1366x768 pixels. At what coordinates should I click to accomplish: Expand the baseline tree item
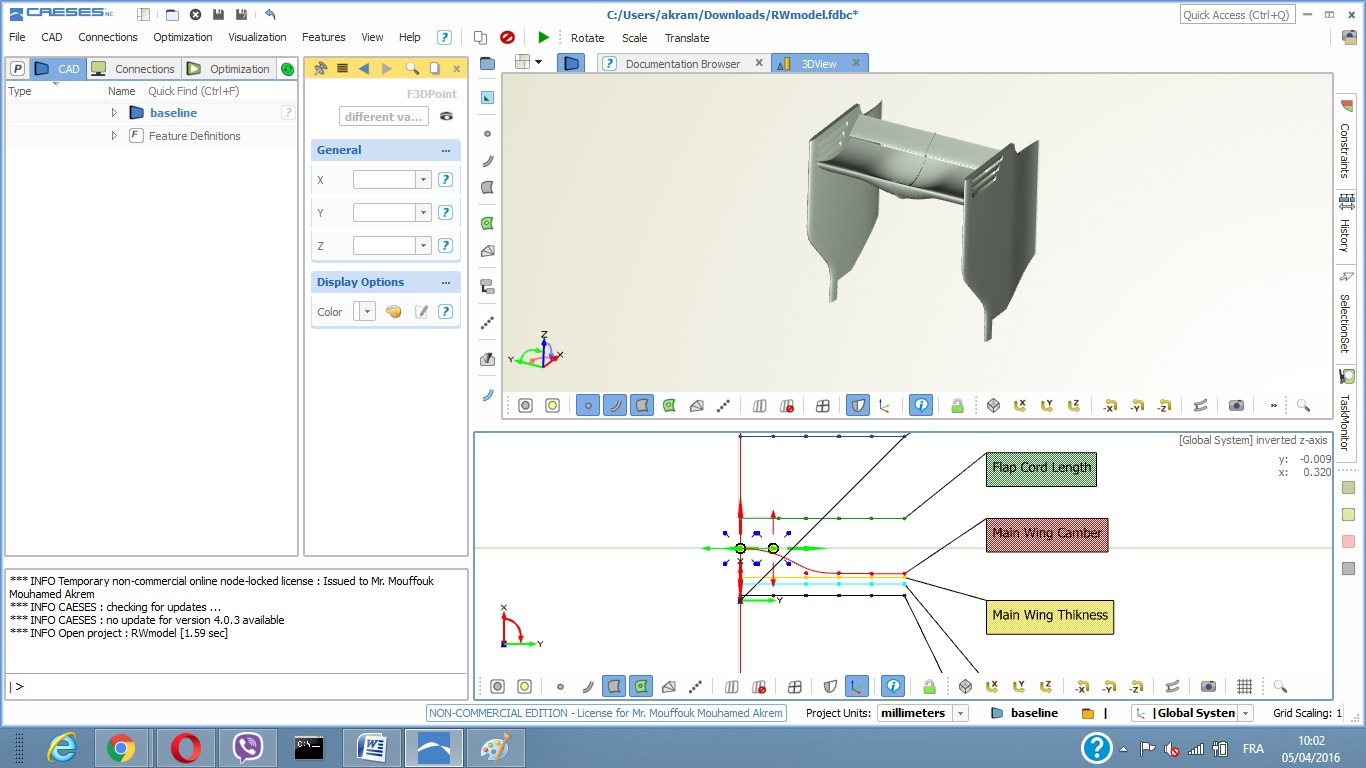[x=114, y=113]
